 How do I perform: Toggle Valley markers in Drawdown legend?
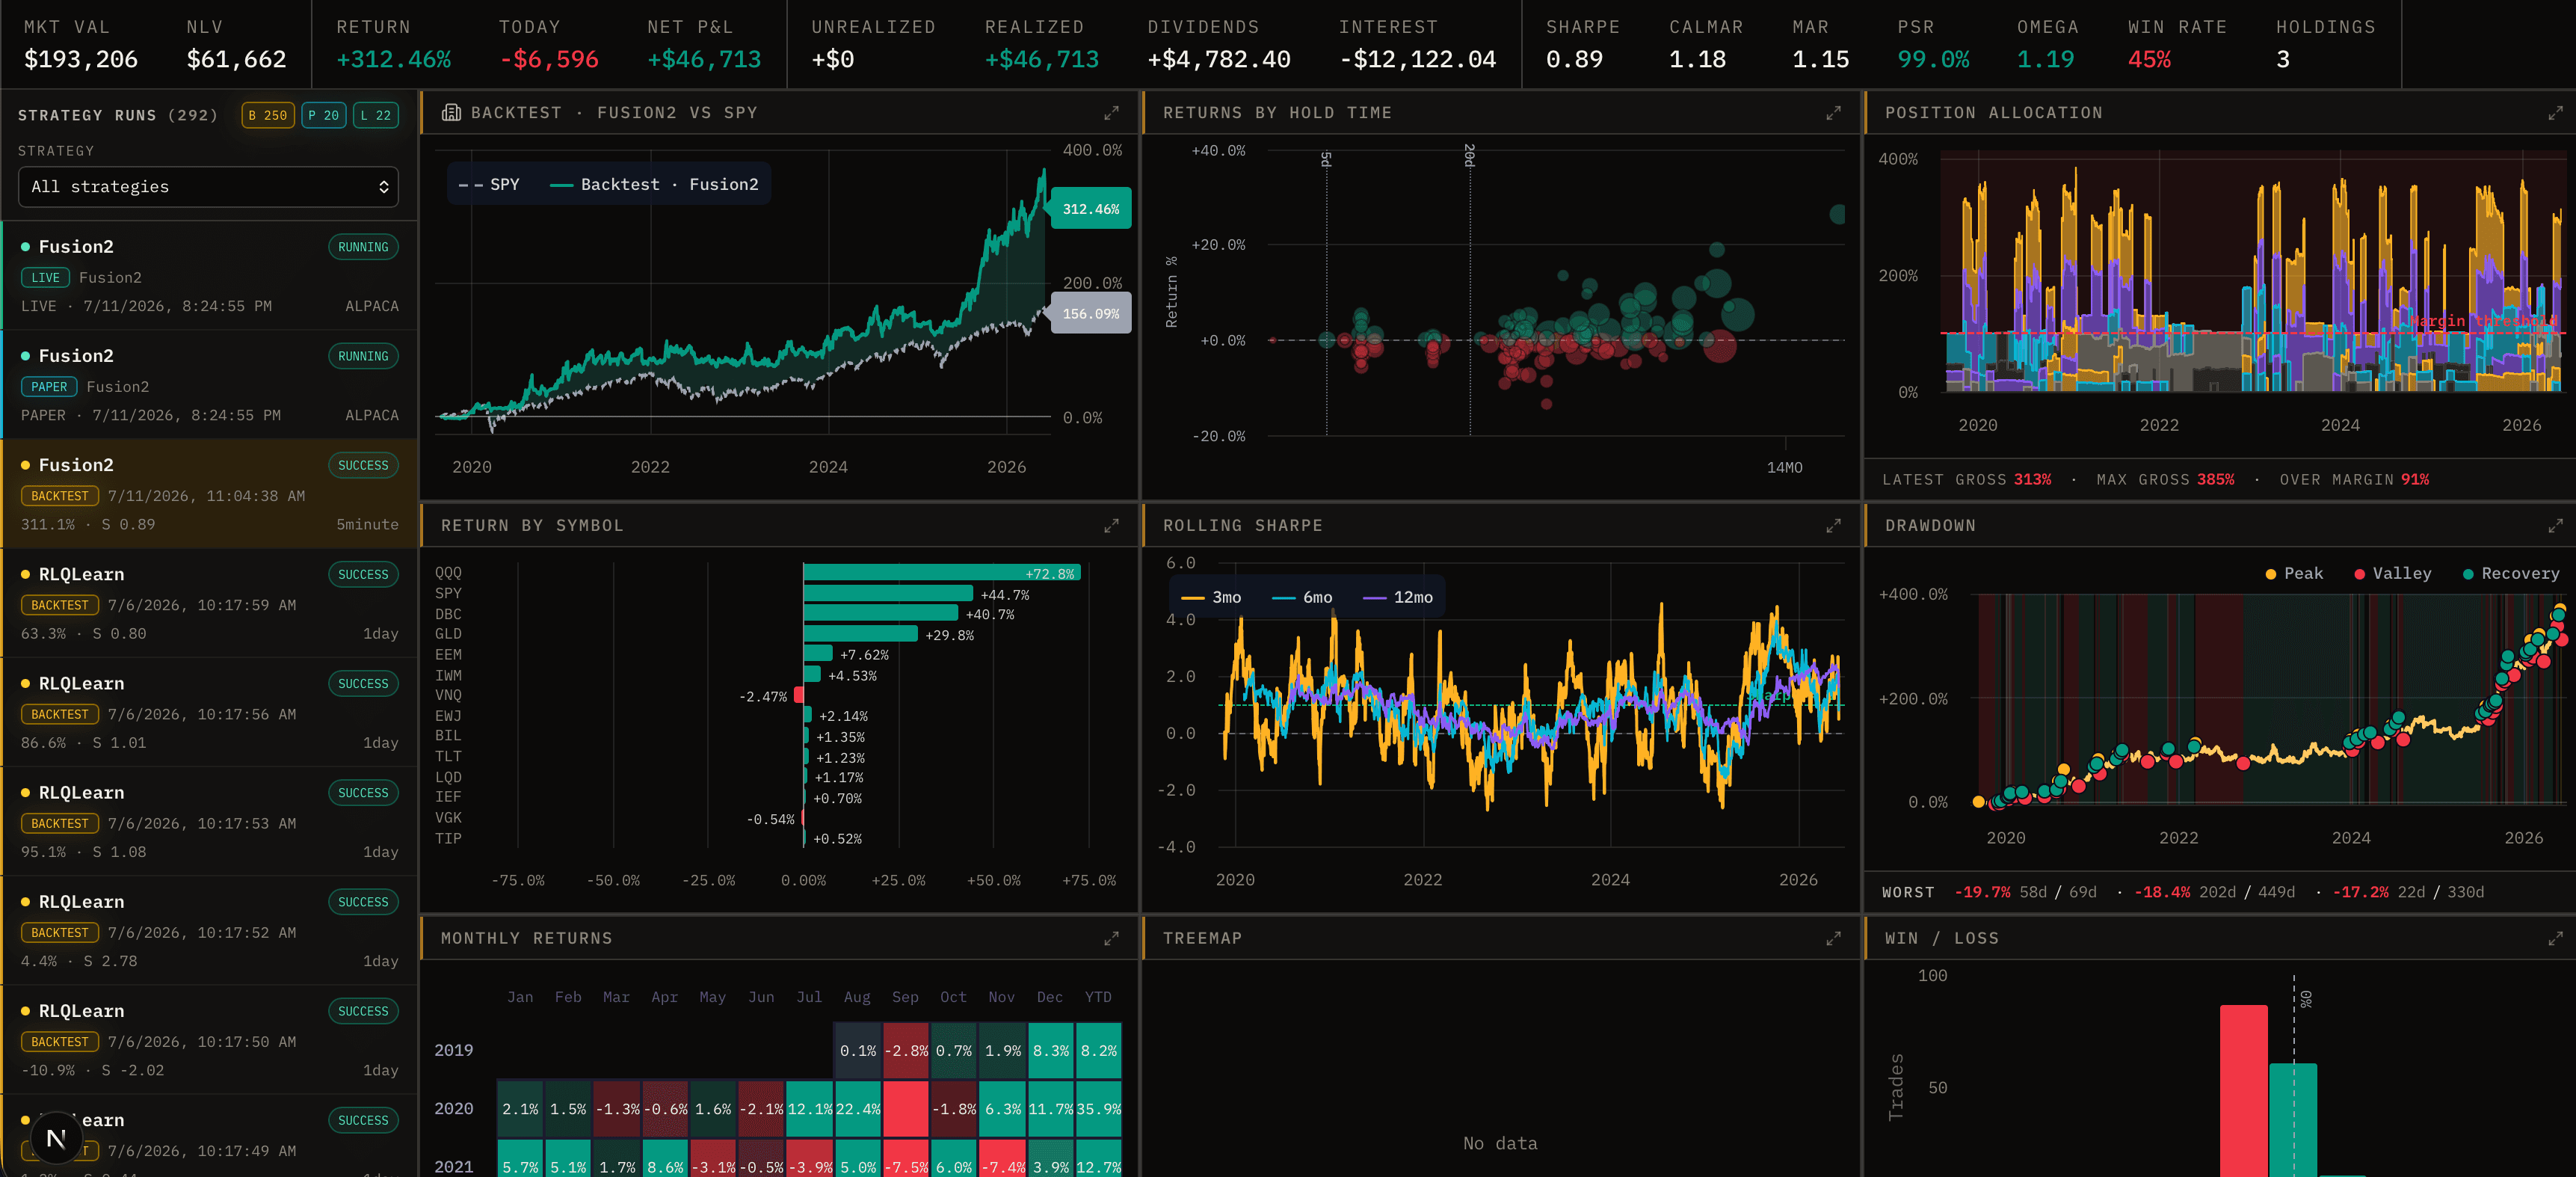(x=2393, y=574)
